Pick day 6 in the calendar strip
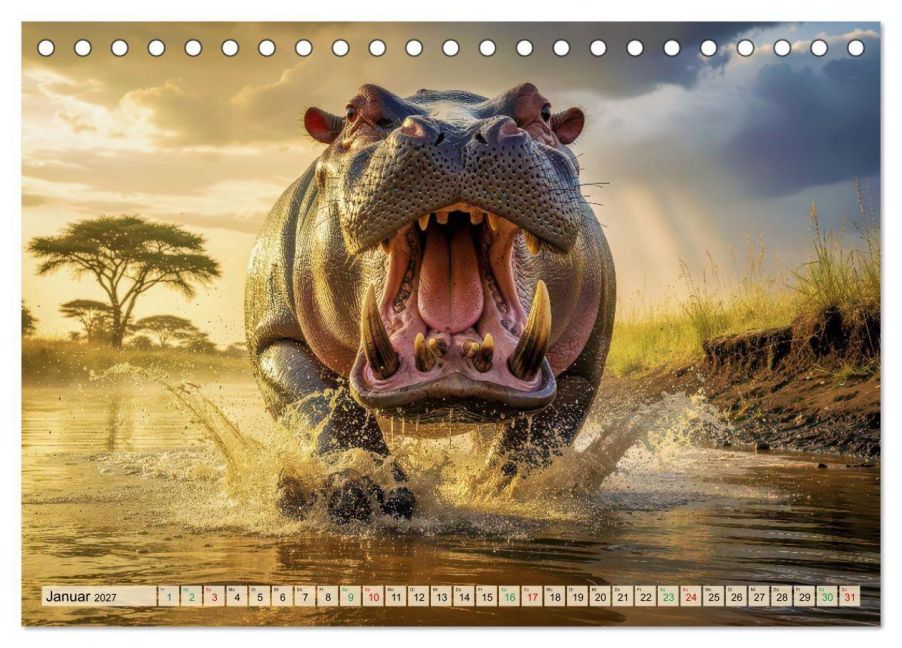902x648 pixels. click(x=282, y=596)
